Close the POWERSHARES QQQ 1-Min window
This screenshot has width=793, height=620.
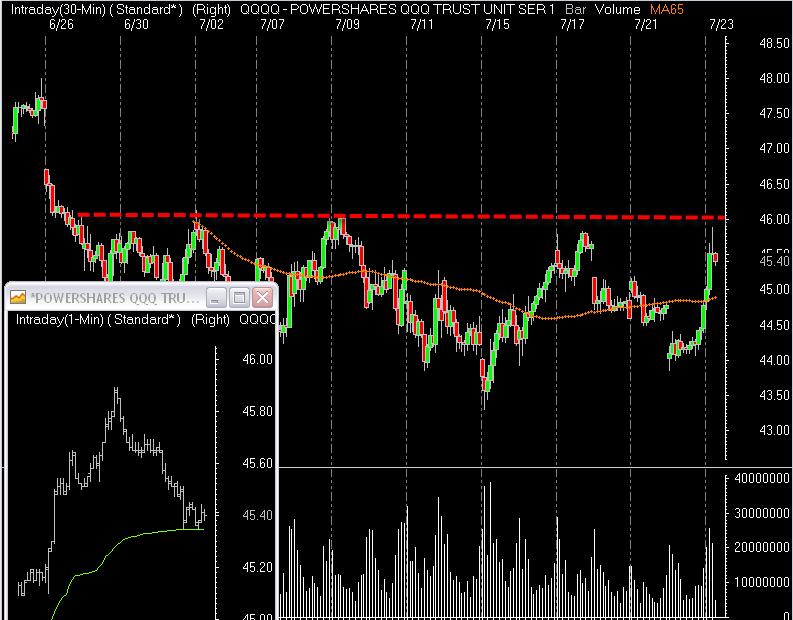[x=262, y=297]
